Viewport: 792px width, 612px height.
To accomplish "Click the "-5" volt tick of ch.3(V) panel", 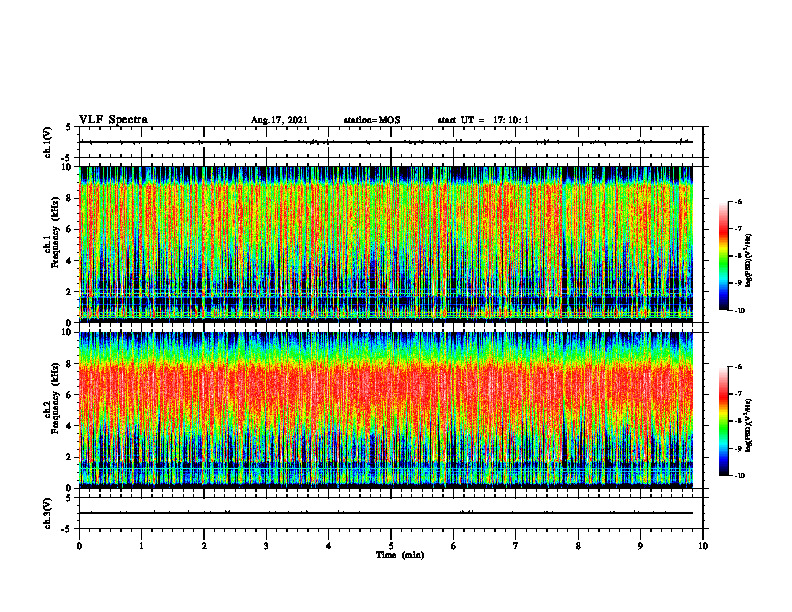I will pos(67,529).
